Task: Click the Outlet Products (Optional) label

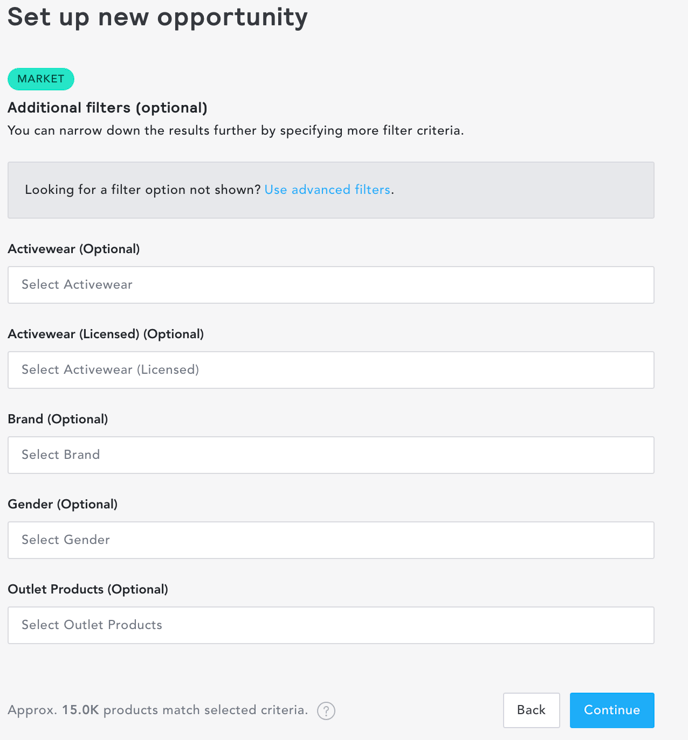Action: (88, 589)
